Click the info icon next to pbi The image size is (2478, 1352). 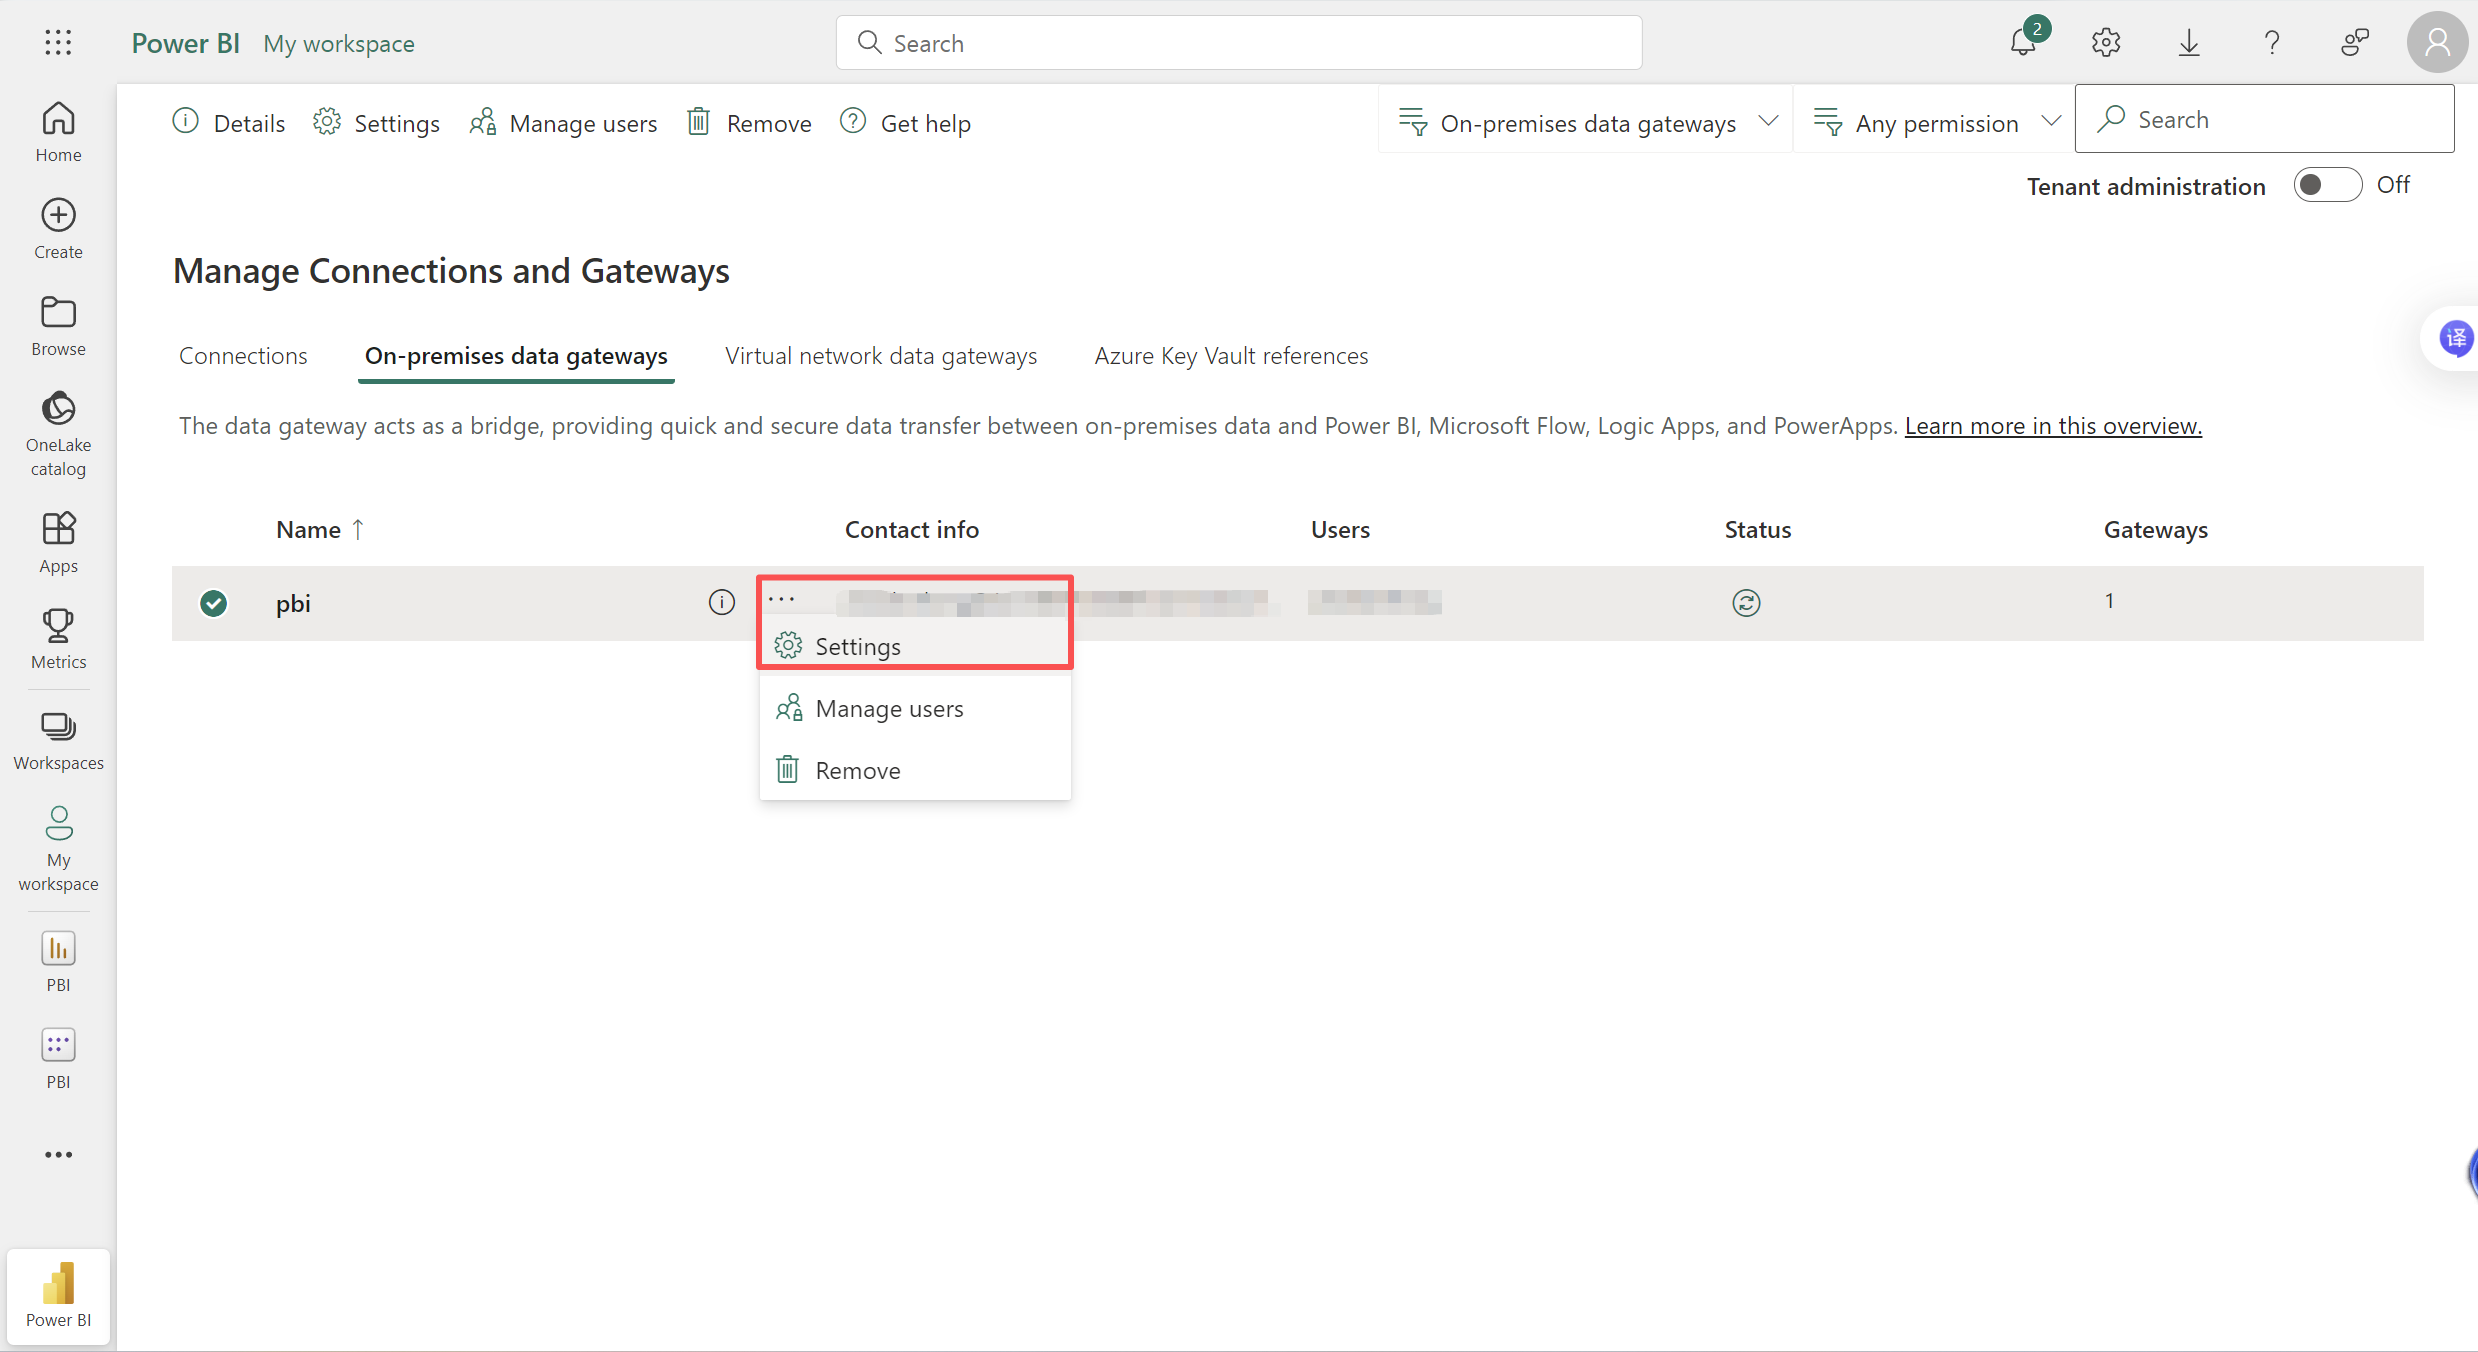pyautogui.click(x=721, y=602)
